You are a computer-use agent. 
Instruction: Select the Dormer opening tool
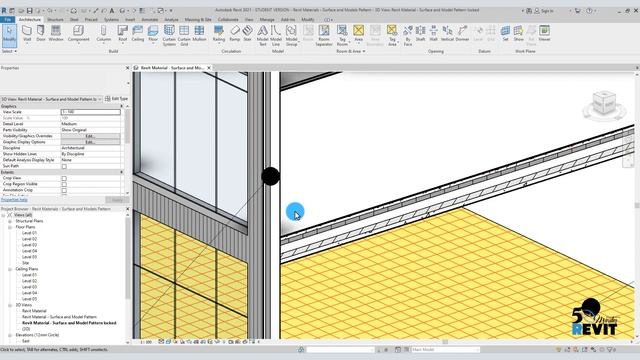click(x=462, y=34)
